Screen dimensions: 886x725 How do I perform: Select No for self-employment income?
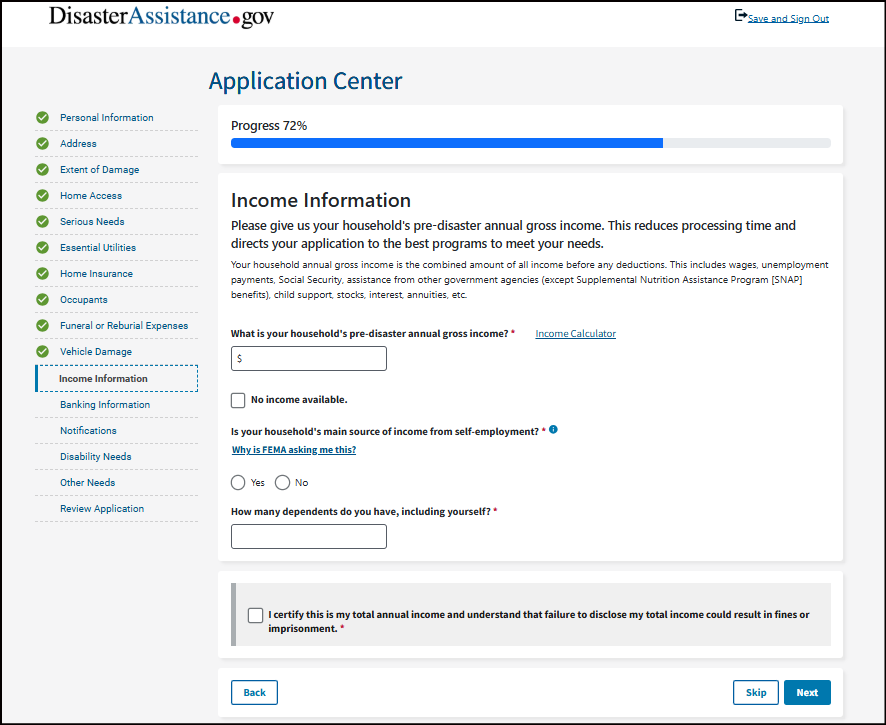pos(282,482)
